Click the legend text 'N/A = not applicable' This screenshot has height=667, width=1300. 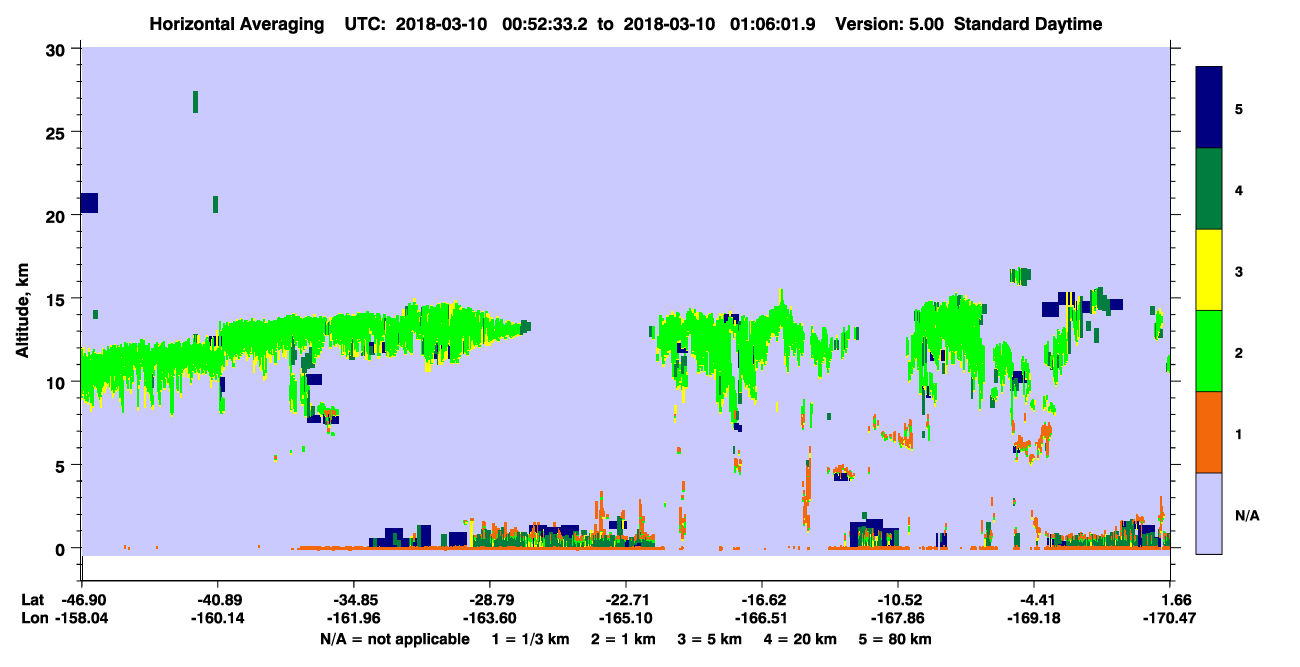(394, 639)
